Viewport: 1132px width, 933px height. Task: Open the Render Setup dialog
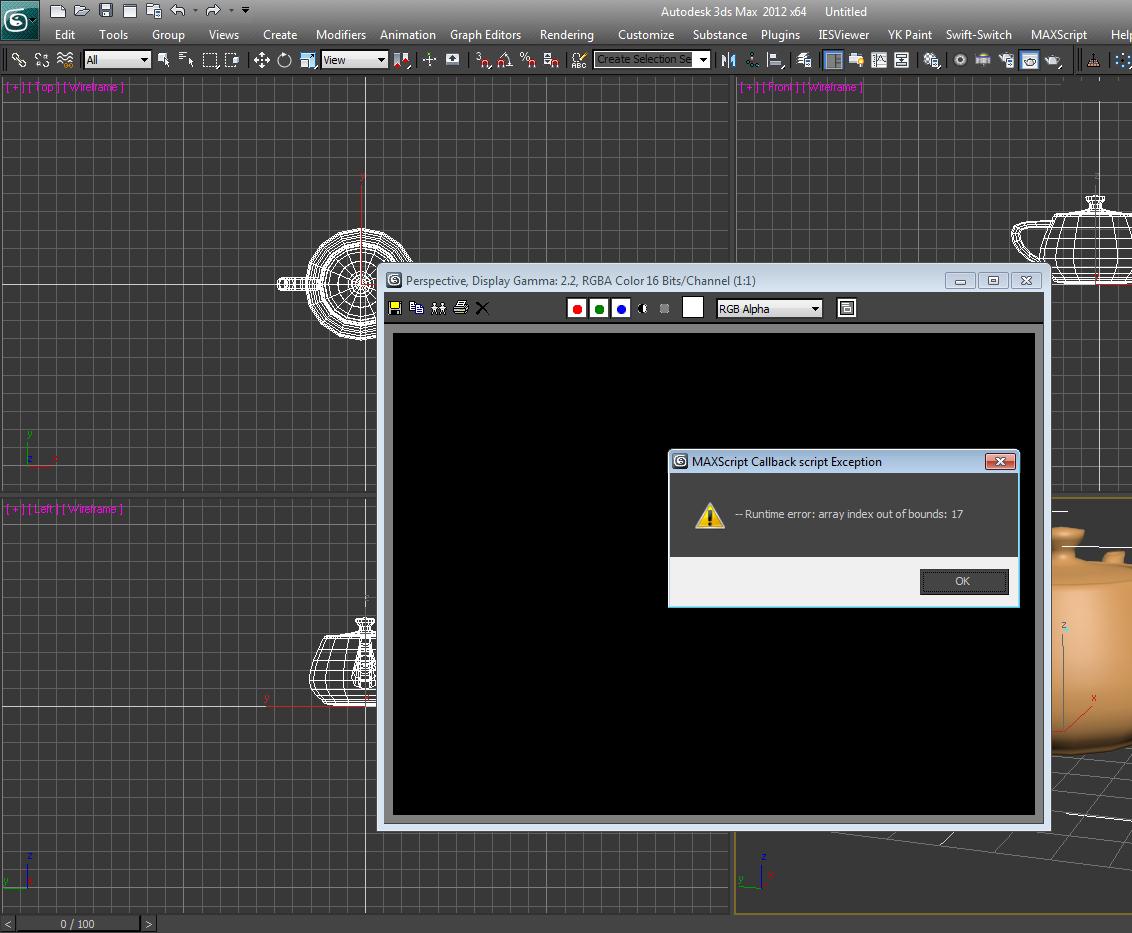point(1004,60)
